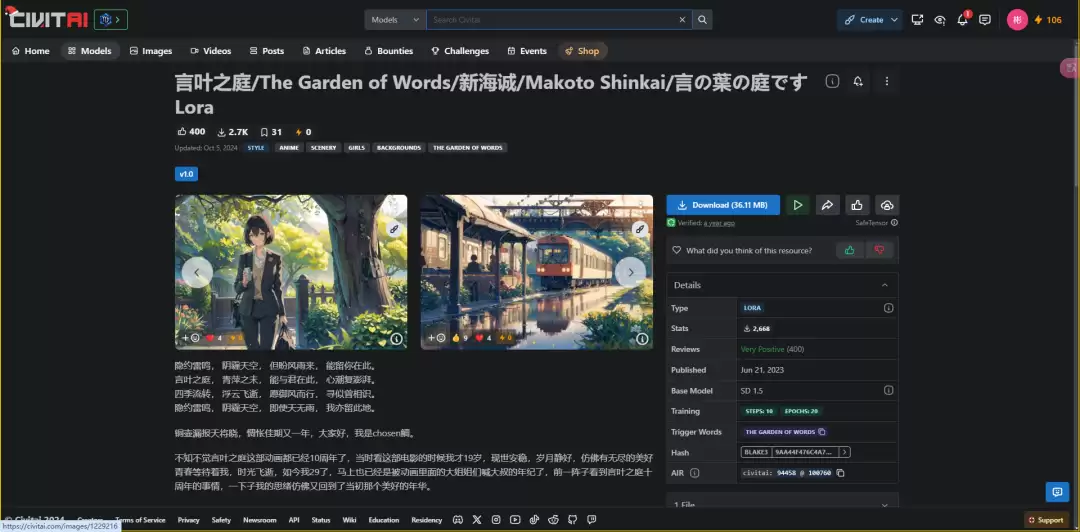The height and width of the screenshot is (532, 1080).
Task: Open the three-dot more options menu
Action: coord(886,81)
